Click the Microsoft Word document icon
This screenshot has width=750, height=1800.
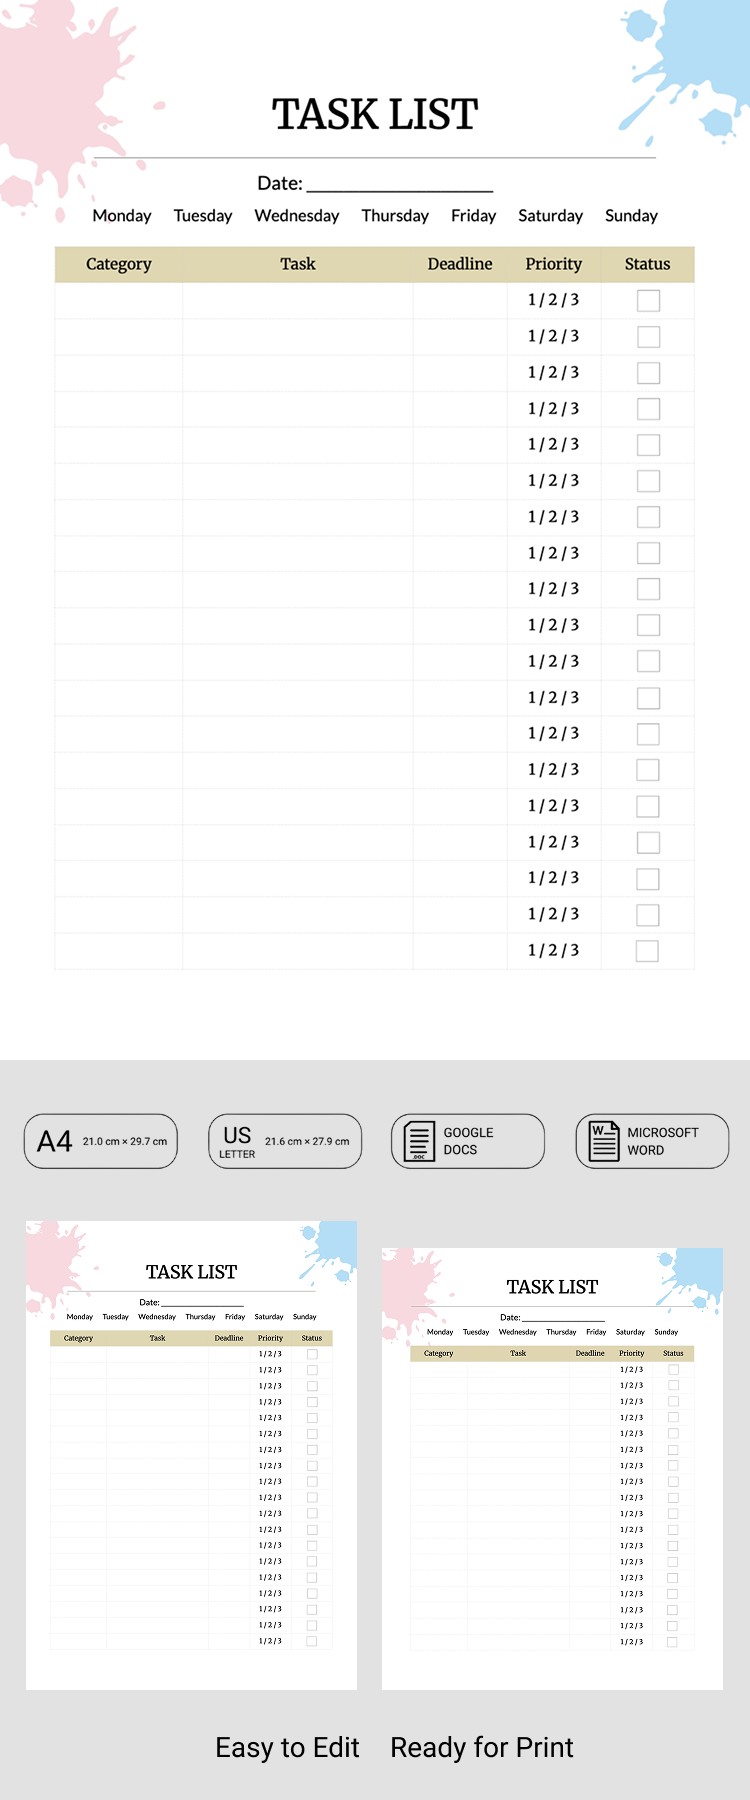604,1141
